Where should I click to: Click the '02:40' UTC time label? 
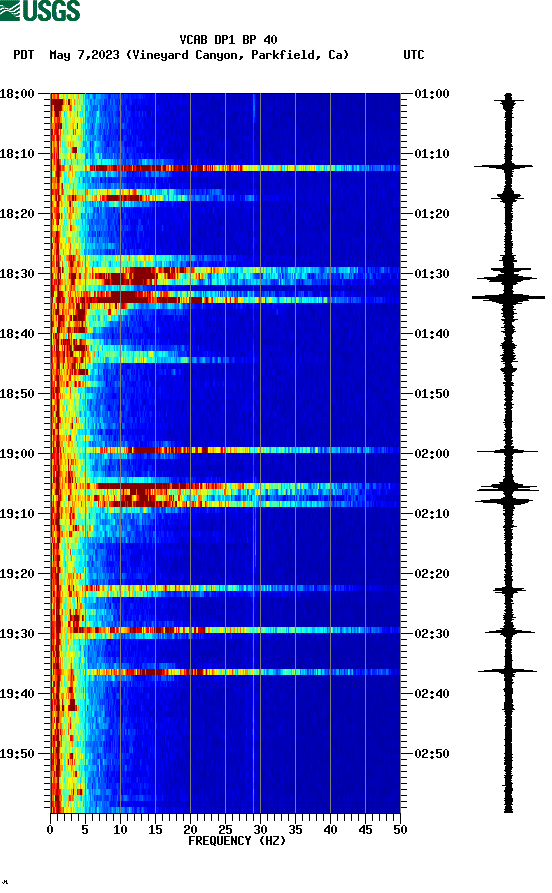(432, 694)
